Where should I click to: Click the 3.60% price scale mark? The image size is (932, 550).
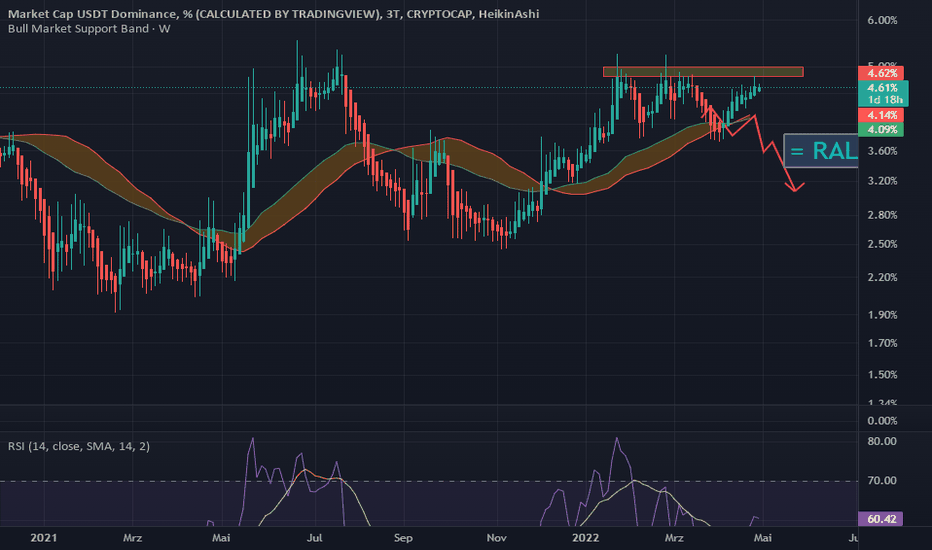point(882,151)
